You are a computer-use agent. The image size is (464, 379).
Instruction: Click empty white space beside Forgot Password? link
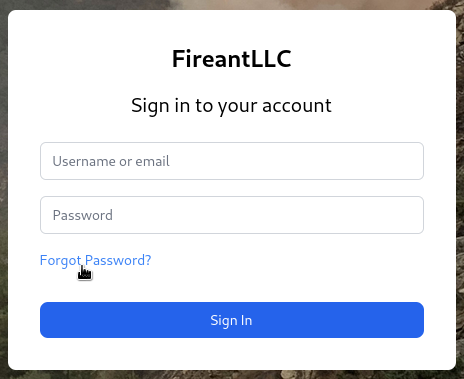[283, 260]
